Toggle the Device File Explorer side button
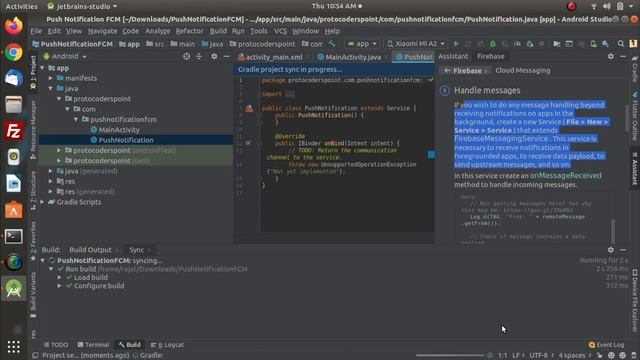The image size is (640, 360). coord(635,300)
